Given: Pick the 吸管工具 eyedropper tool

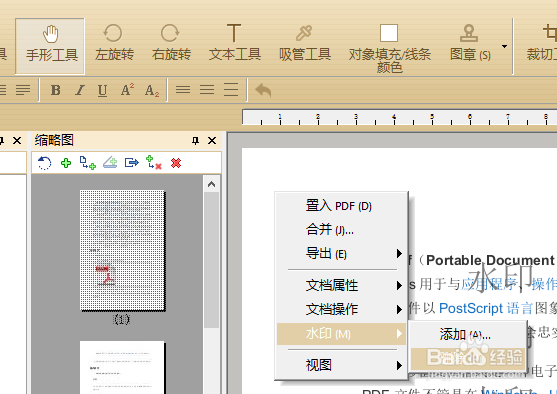Looking at the screenshot, I should 305,43.
